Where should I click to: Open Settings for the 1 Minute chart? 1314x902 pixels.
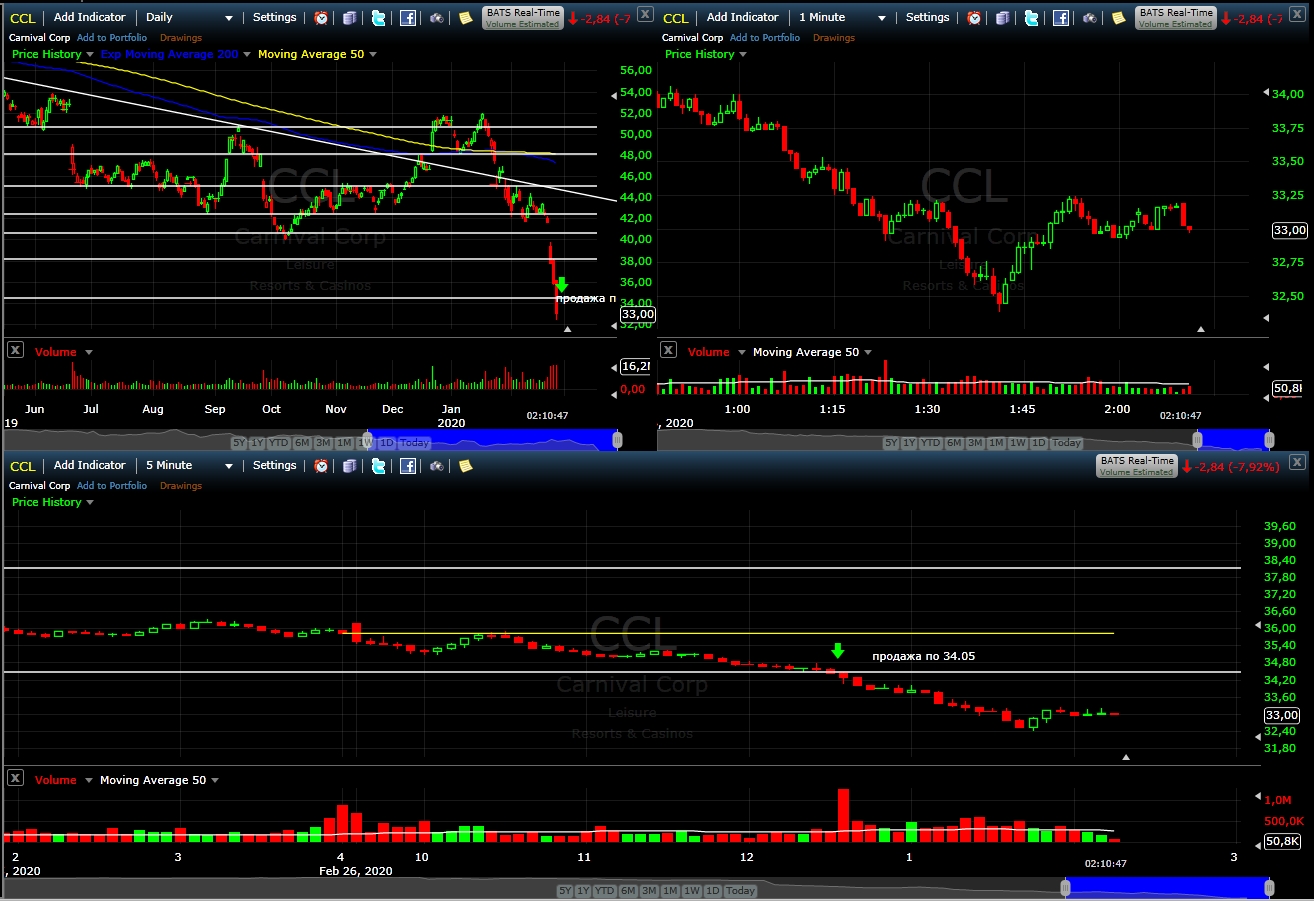pos(927,18)
